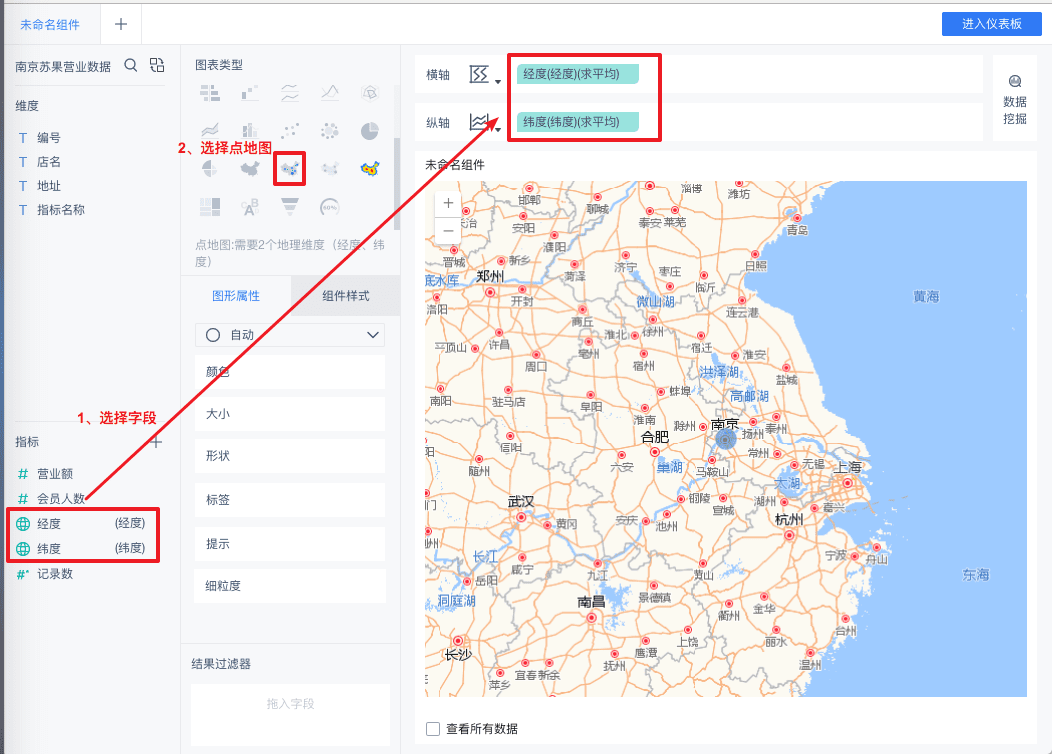Open the 纬度(纬度)(求平均) field menu
This screenshot has width=1052, height=754.
(x=577, y=121)
